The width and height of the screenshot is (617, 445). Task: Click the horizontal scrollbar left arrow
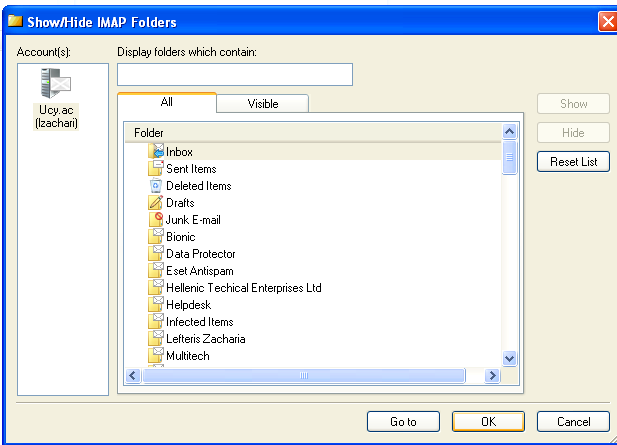[133, 375]
